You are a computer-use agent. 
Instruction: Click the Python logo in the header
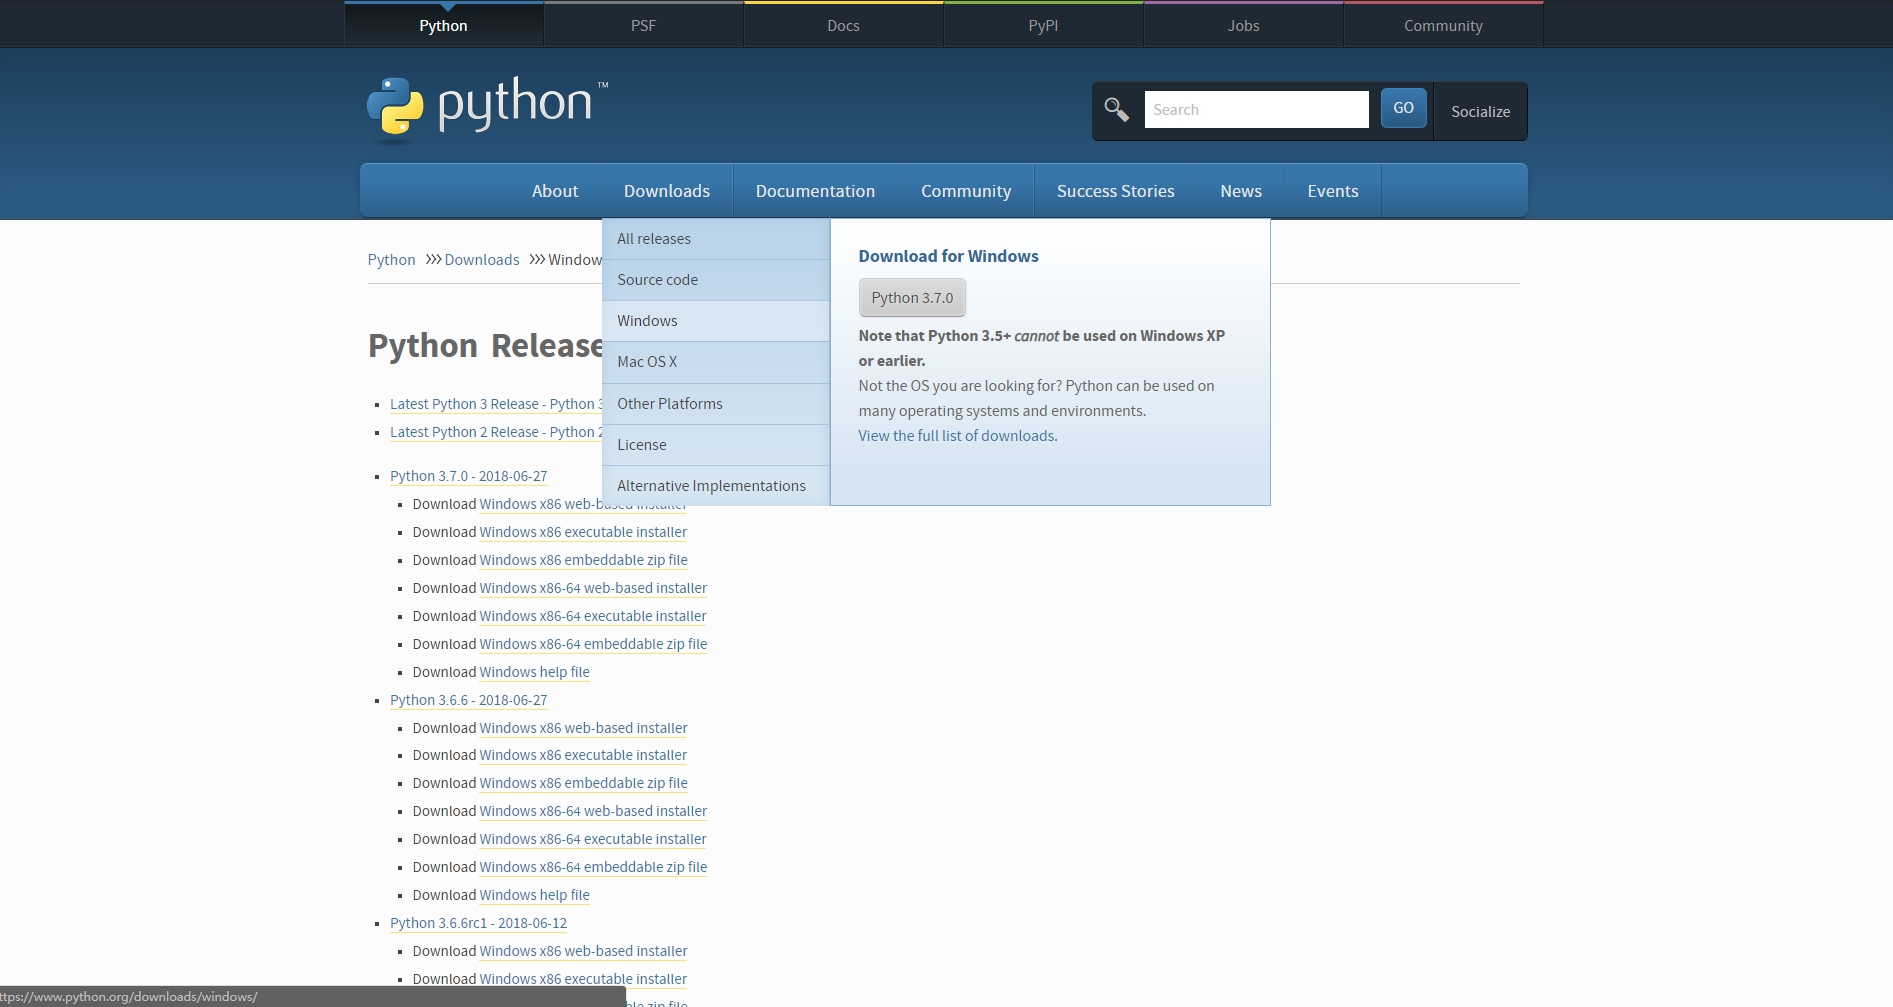487,106
